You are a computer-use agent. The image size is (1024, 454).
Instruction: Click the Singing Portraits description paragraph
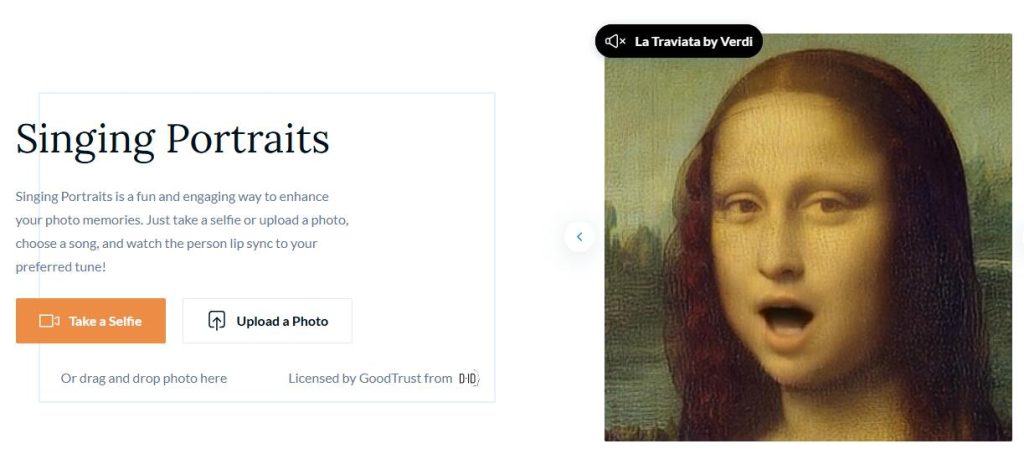click(x=181, y=231)
